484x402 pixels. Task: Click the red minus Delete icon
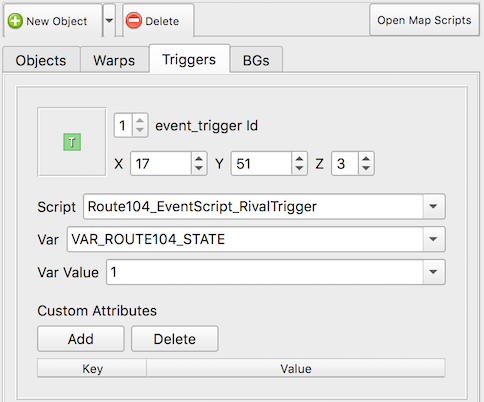pos(134,21)
